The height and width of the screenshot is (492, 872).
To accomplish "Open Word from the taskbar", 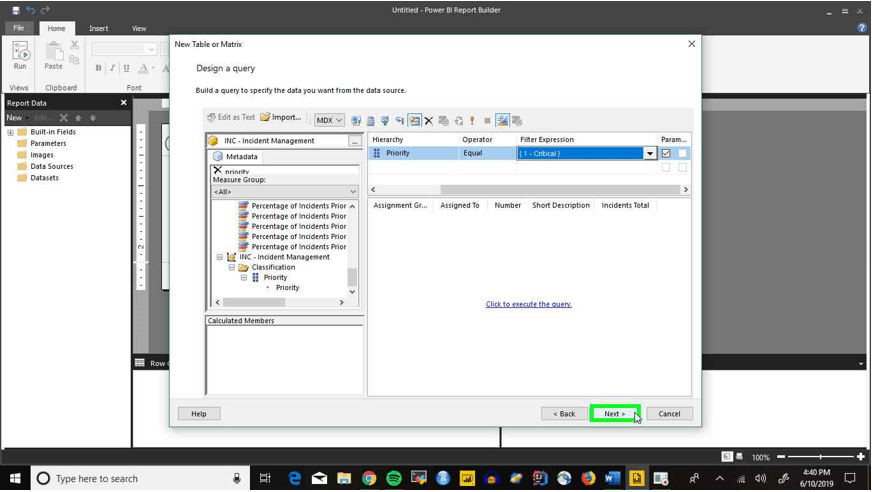I will (612, 478).
